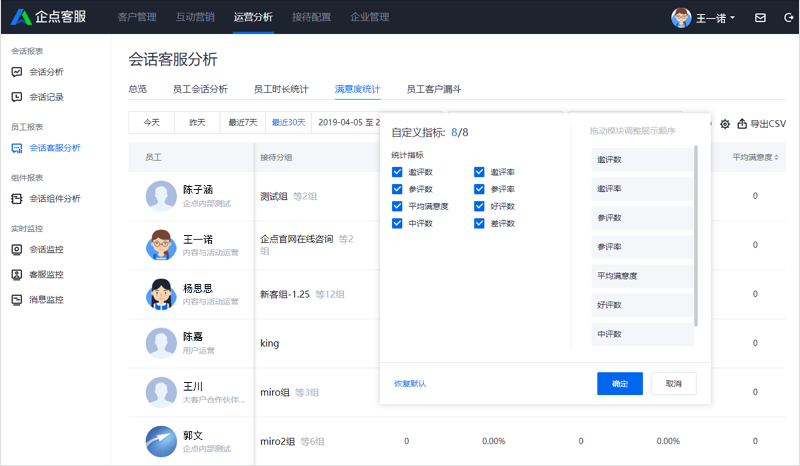
Task: Select the 最近30天 date filter
Action: [x=289, y=122]
